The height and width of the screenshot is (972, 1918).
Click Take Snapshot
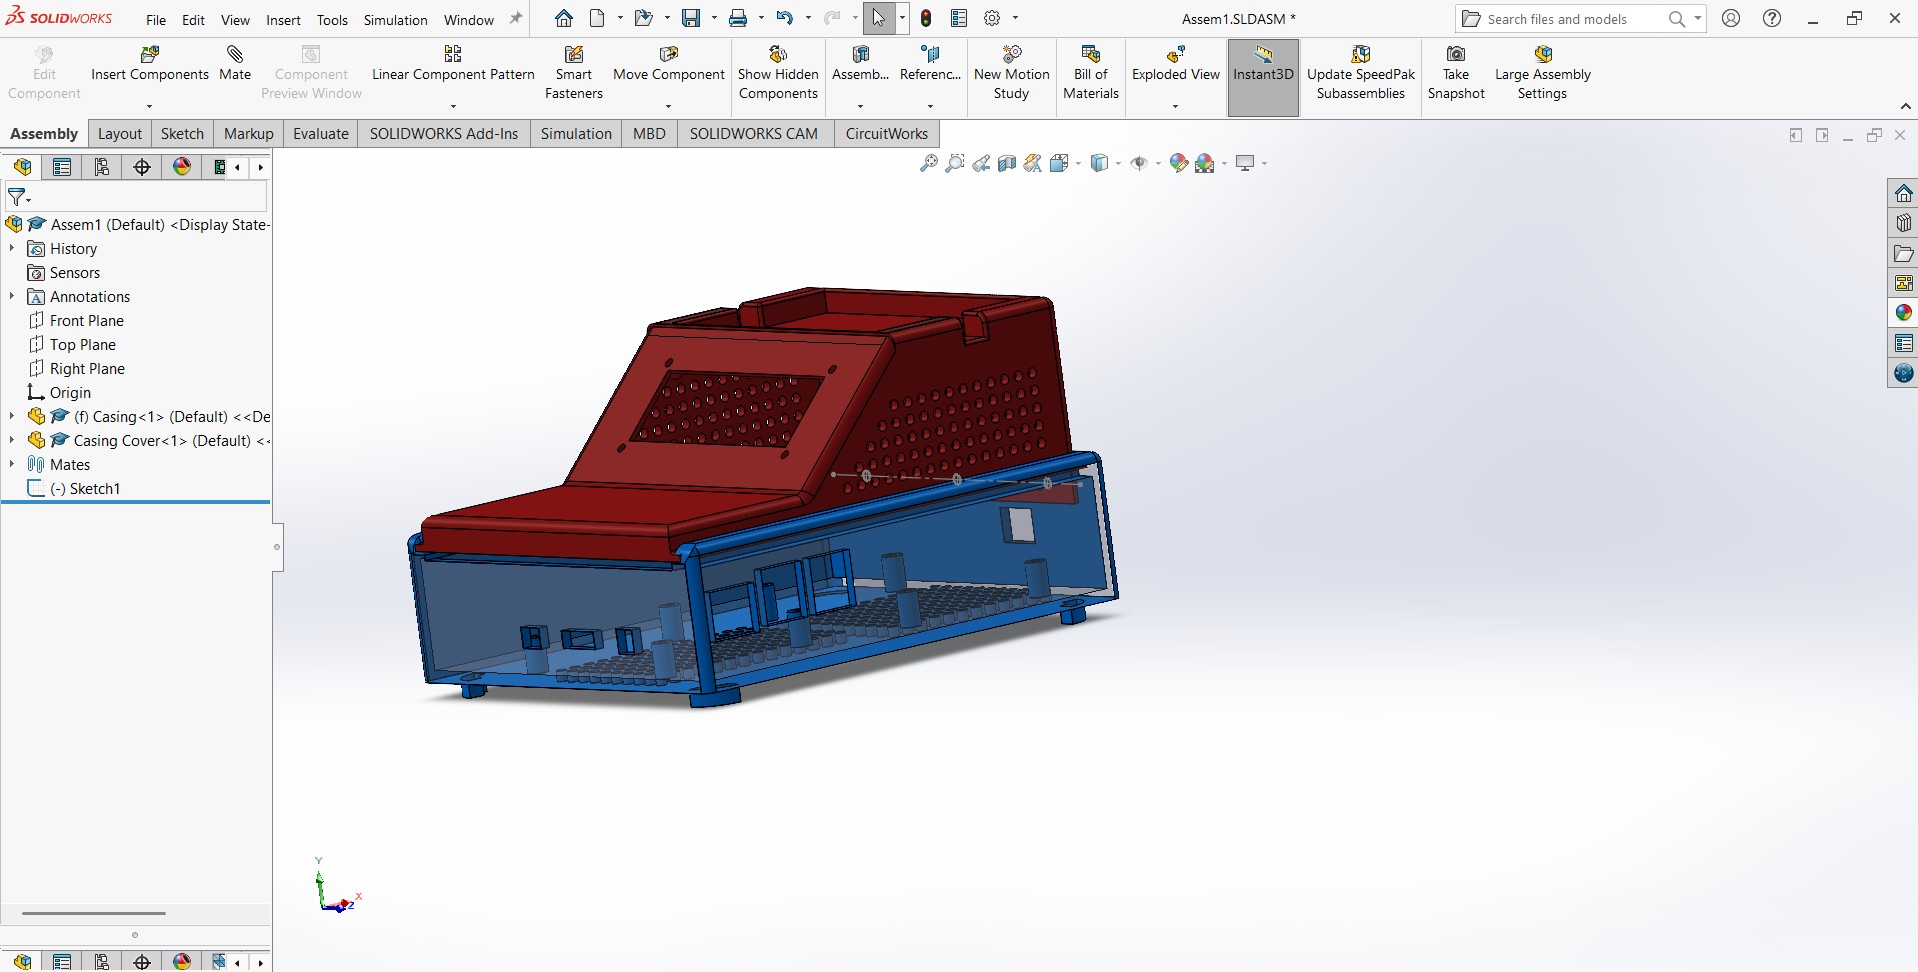click(x=1456, y=73)
